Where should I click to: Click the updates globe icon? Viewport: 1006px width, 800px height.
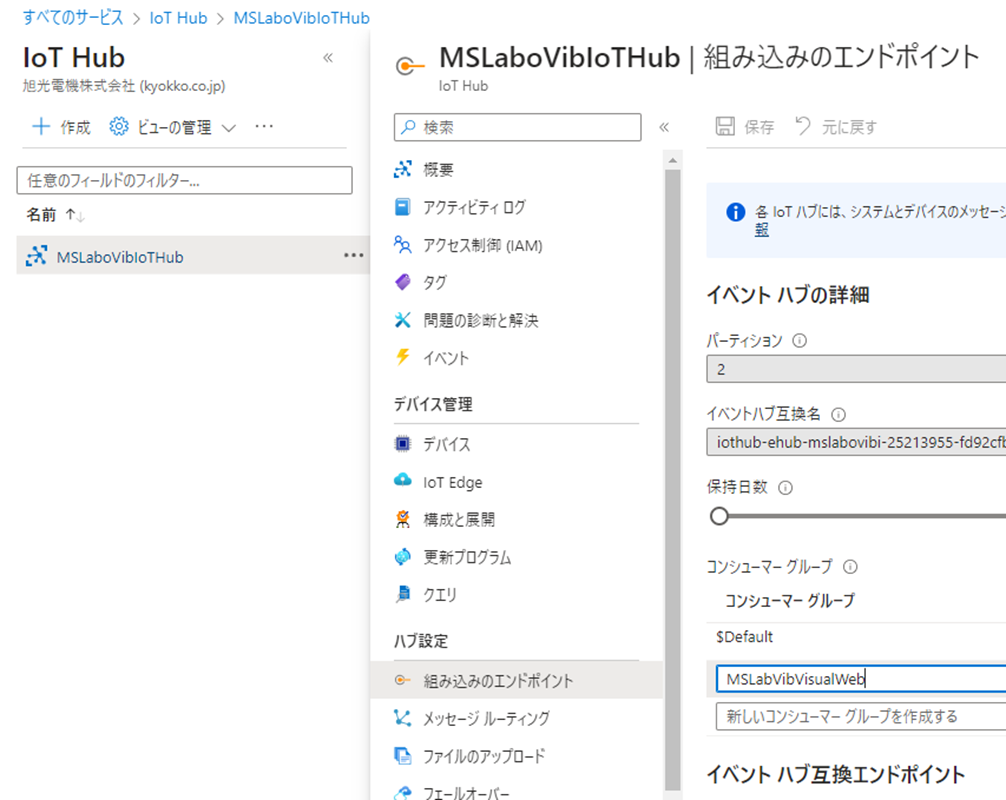(x=402, y=556)
